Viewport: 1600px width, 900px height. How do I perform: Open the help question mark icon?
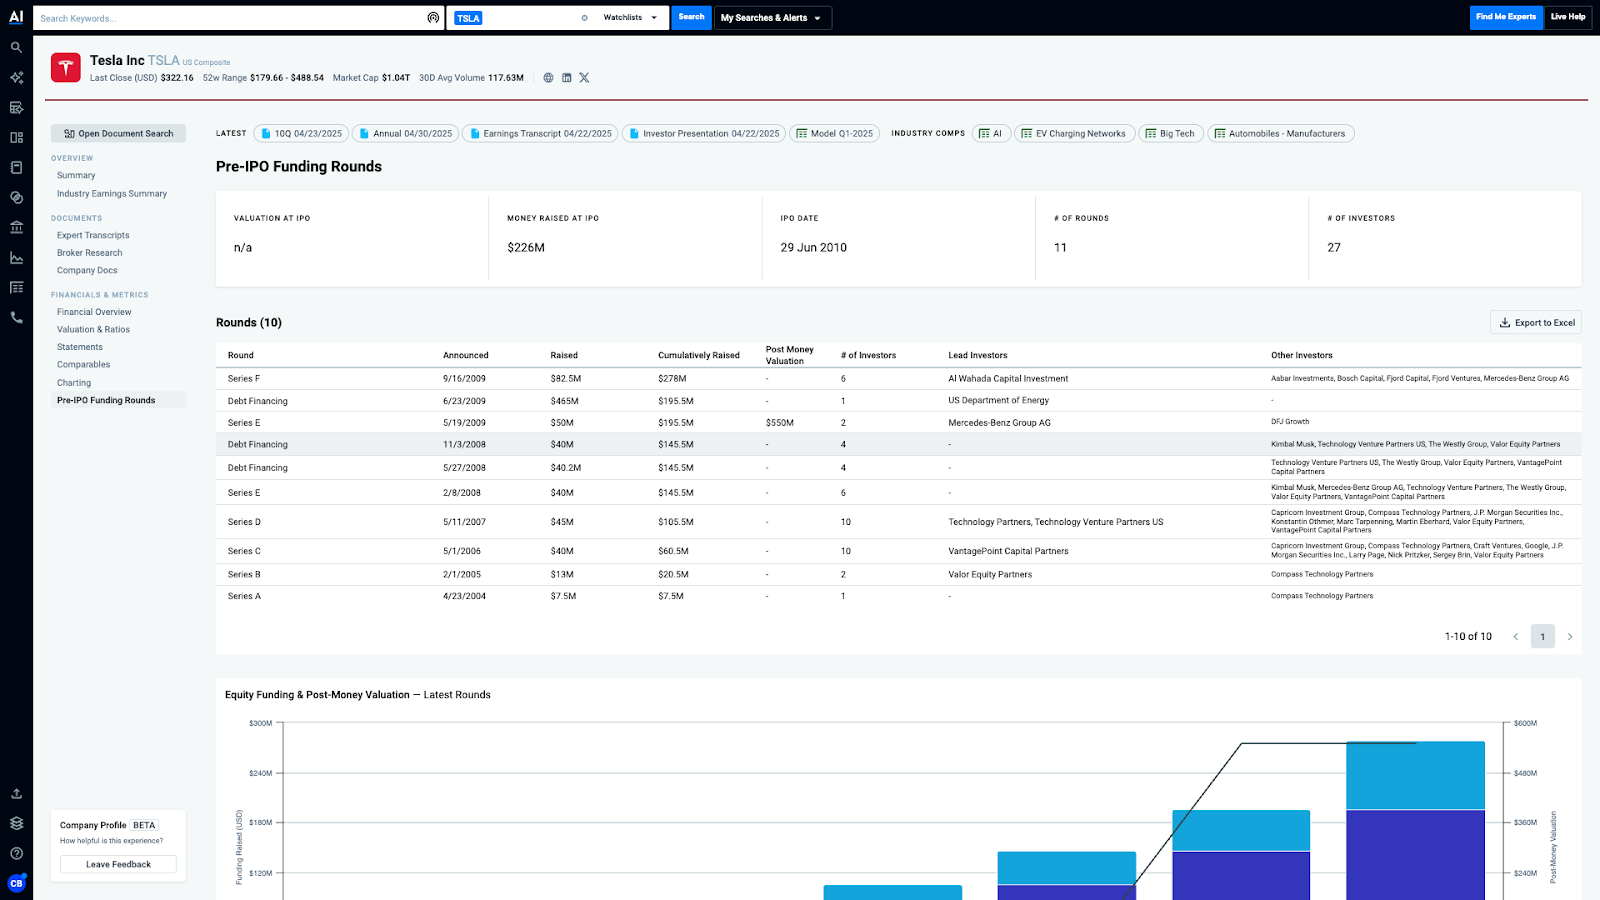16,853
